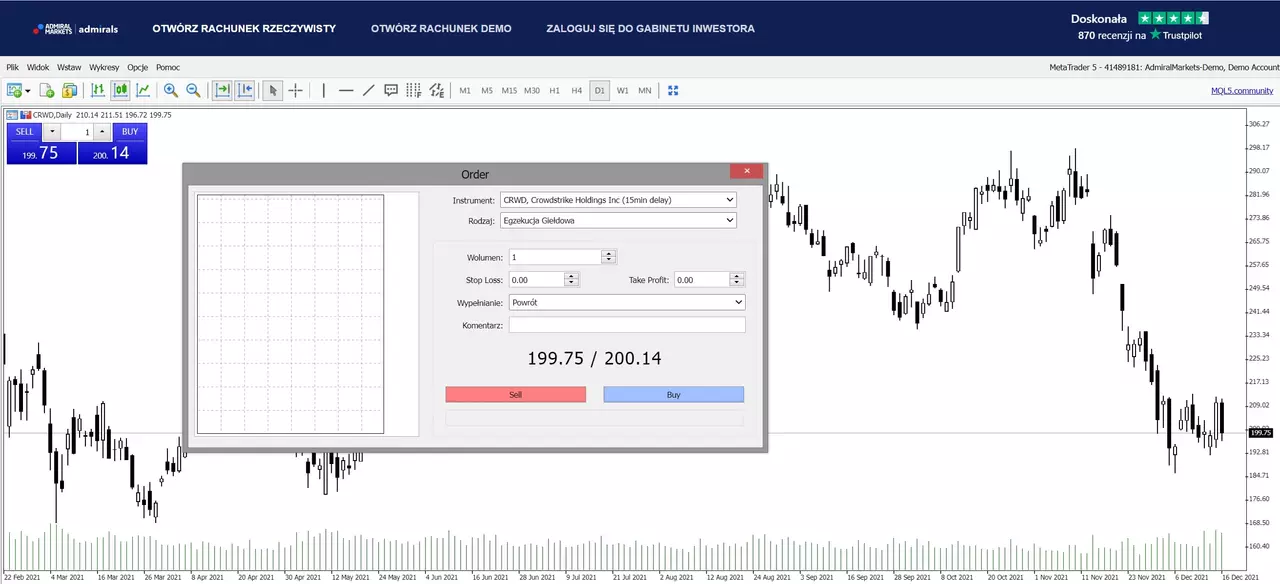The height and width of the screenshot is (584, 1280).
Task: Follow the MQL5.community link
Action: tap(1242, 90)
